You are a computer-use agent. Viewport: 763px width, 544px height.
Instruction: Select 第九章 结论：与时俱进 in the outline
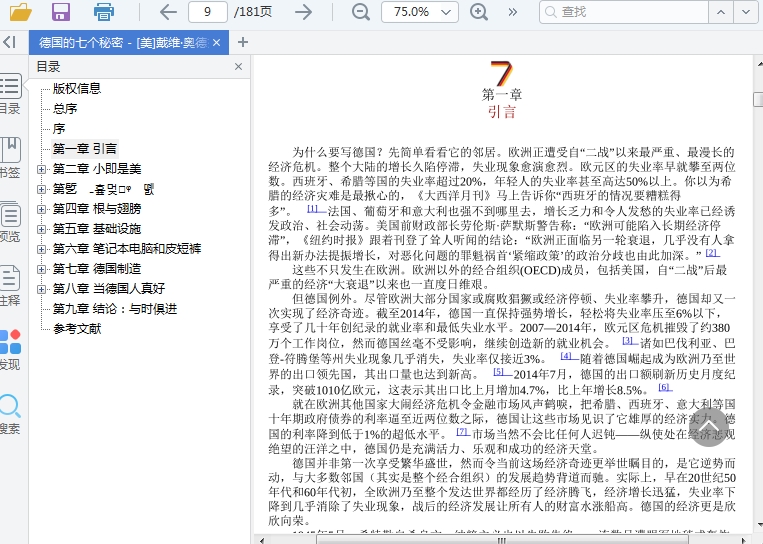click(115, 309)
